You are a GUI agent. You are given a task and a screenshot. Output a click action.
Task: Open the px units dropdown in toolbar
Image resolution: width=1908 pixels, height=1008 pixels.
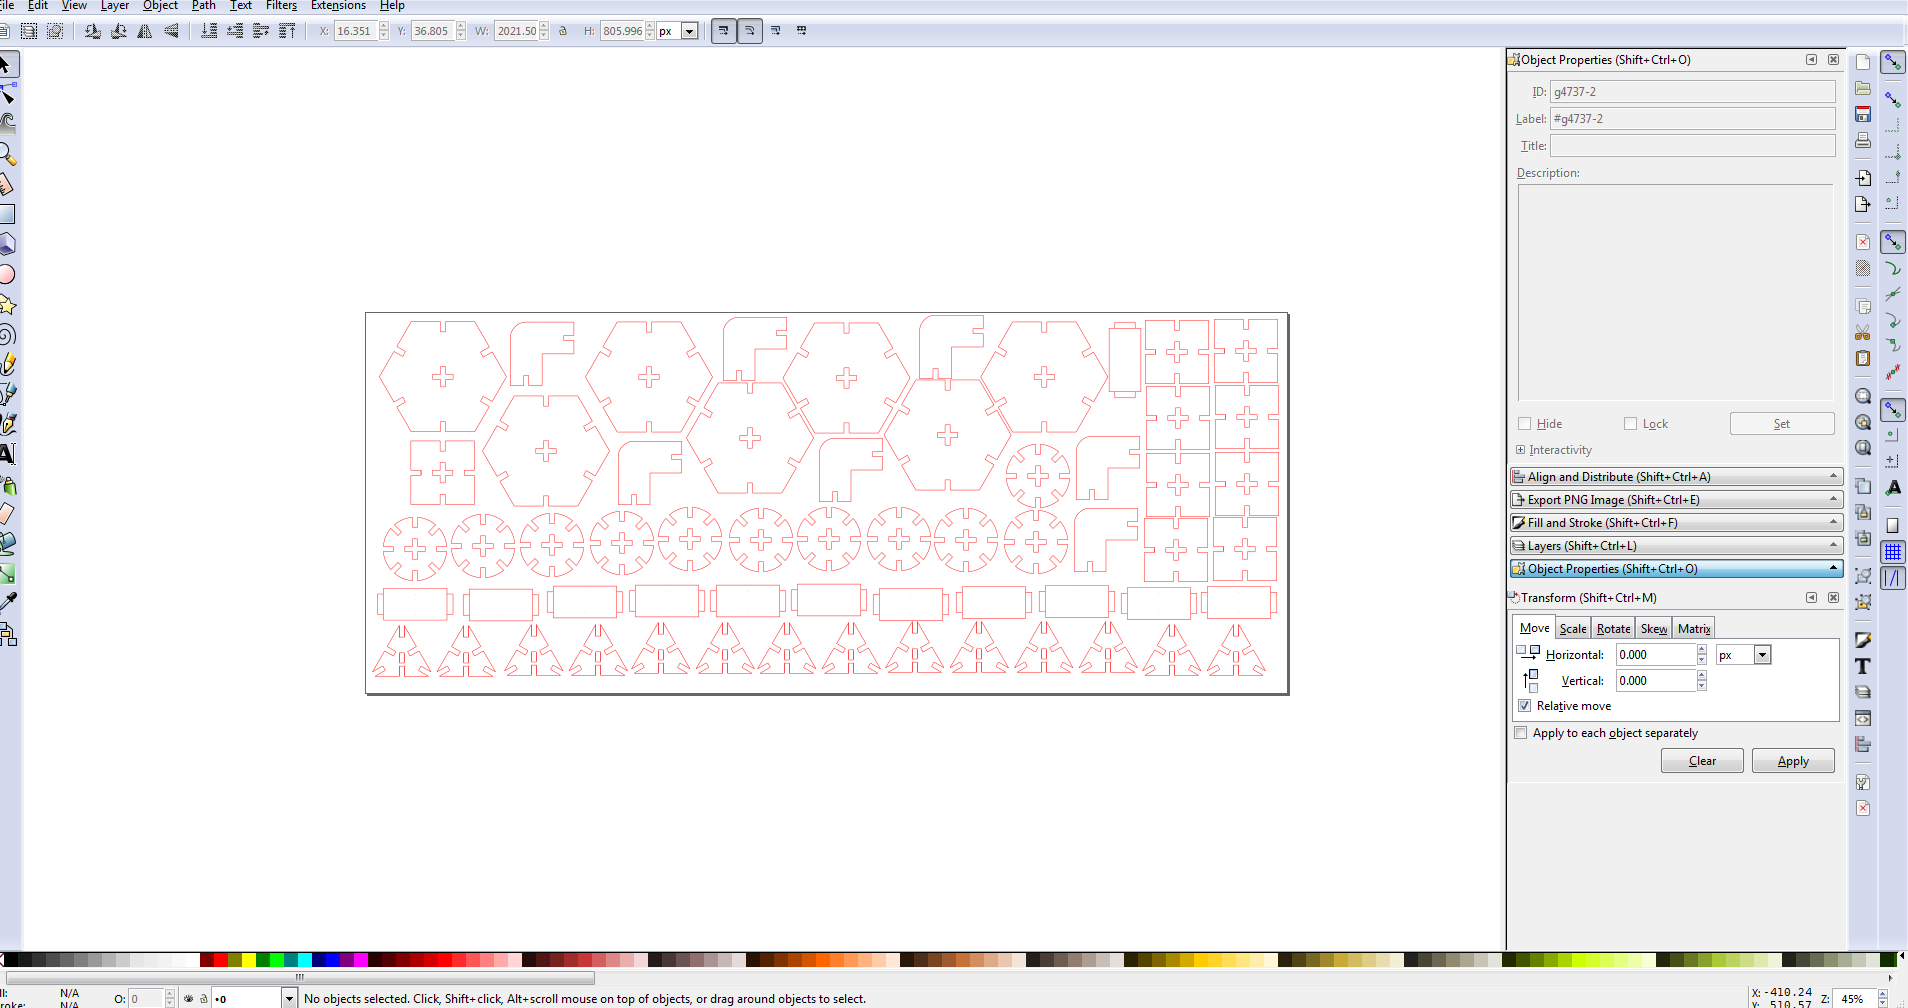click(x=689, y=31)
